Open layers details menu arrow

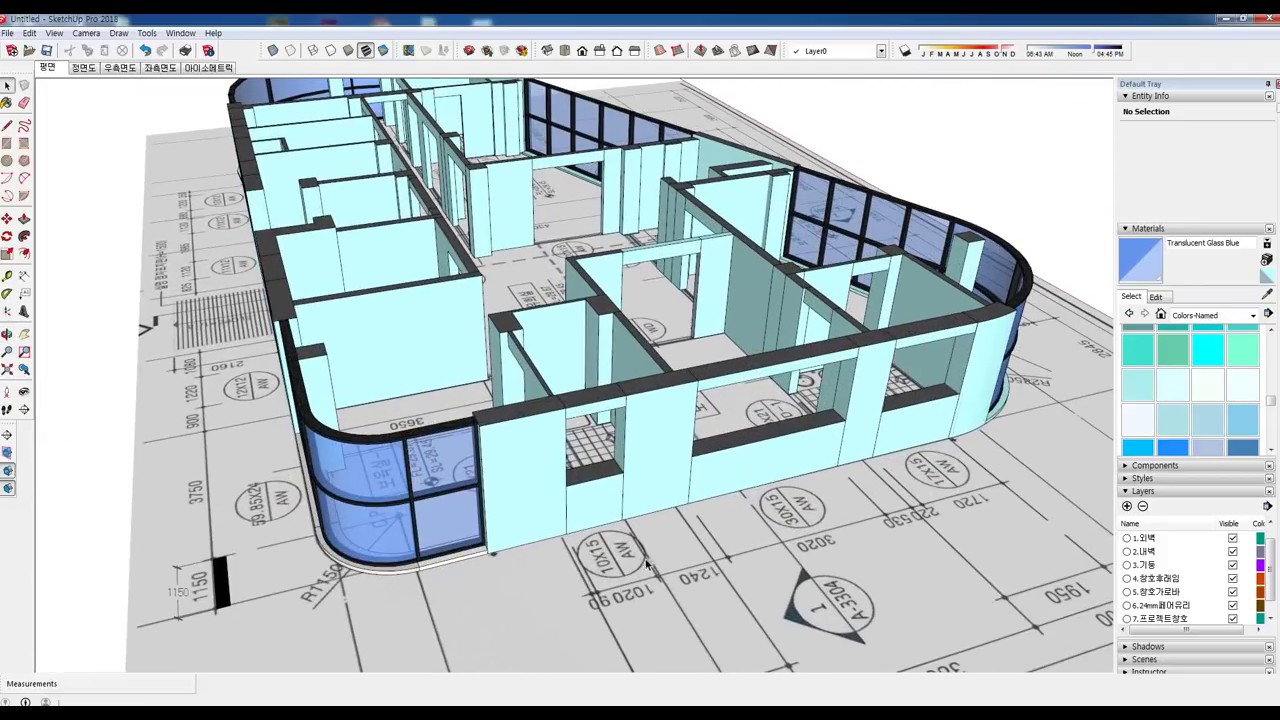1267,506
